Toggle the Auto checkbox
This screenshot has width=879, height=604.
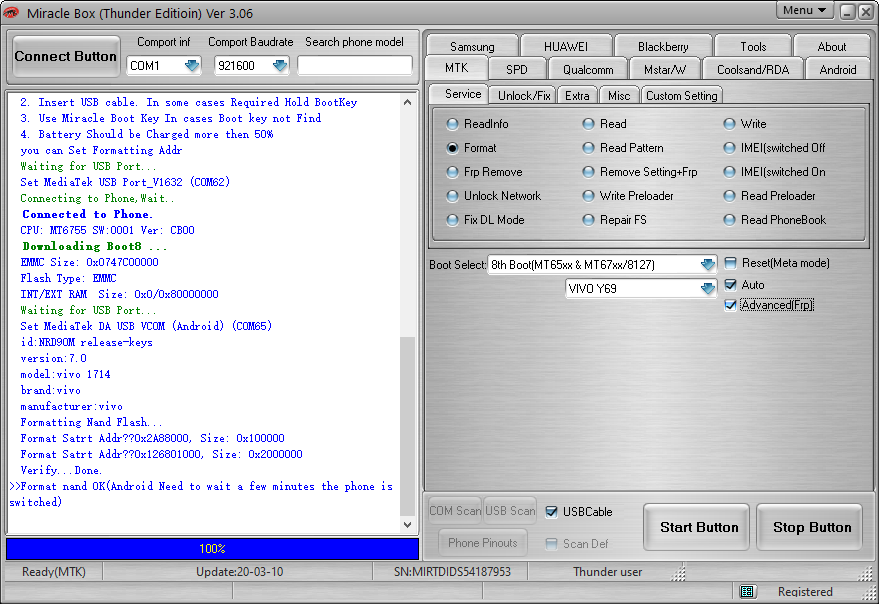(x=730, y=285)
